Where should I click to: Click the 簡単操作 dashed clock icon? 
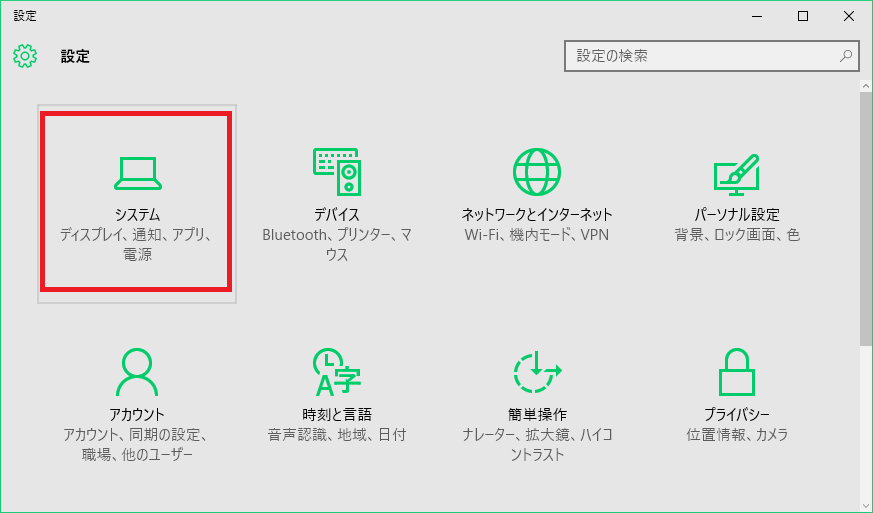537,372
